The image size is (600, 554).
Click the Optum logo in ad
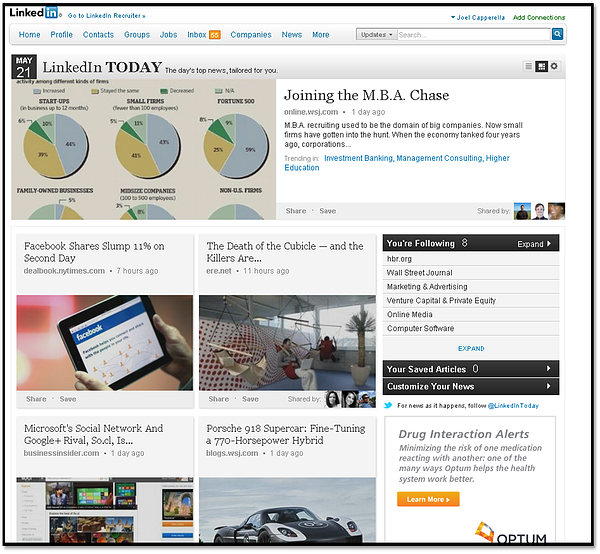[510, 533]
